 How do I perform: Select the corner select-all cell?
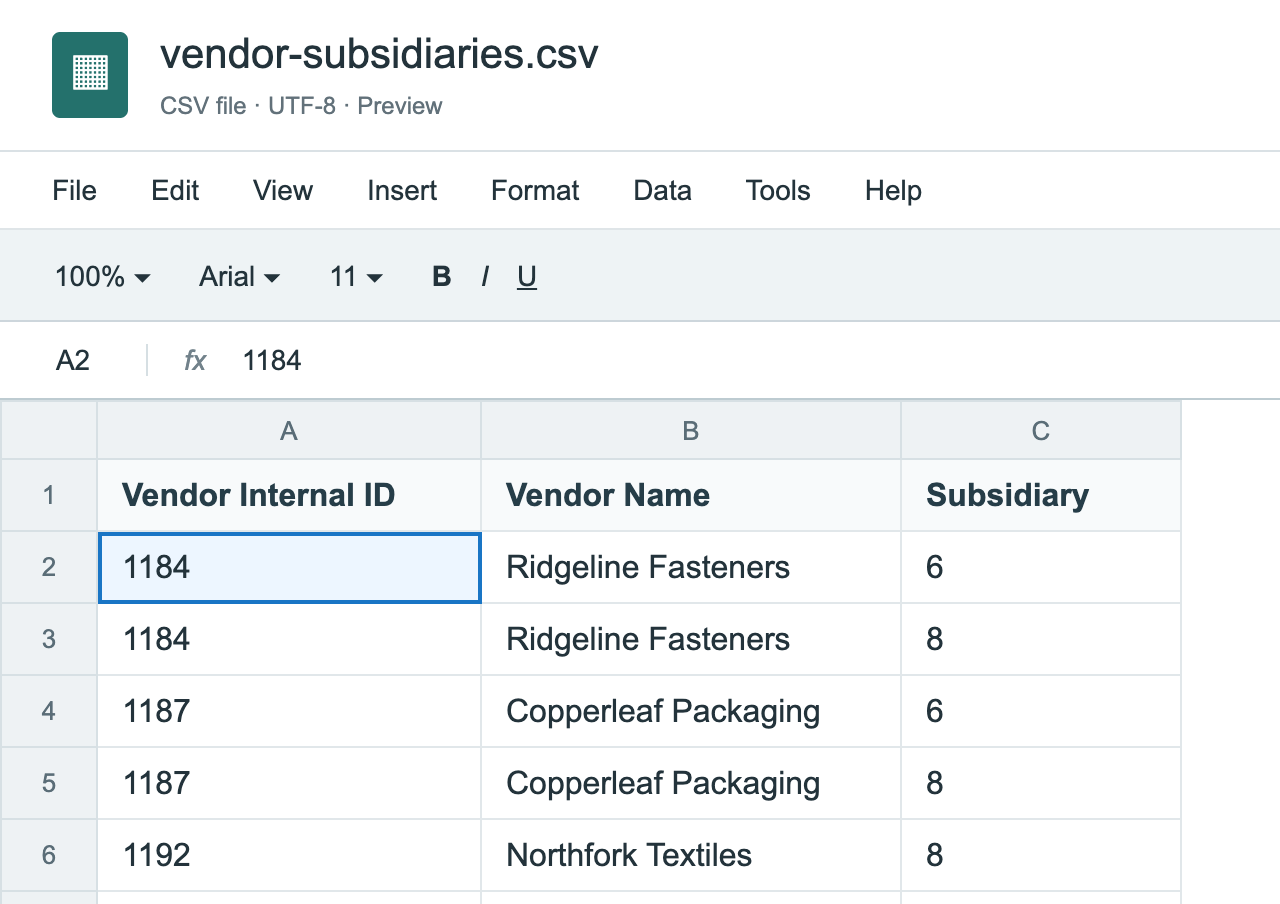point(49,430)
